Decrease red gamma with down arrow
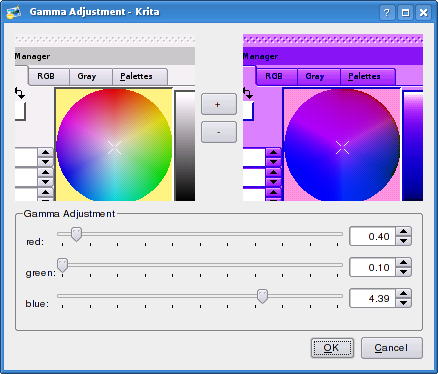 [x=404, y=241]
